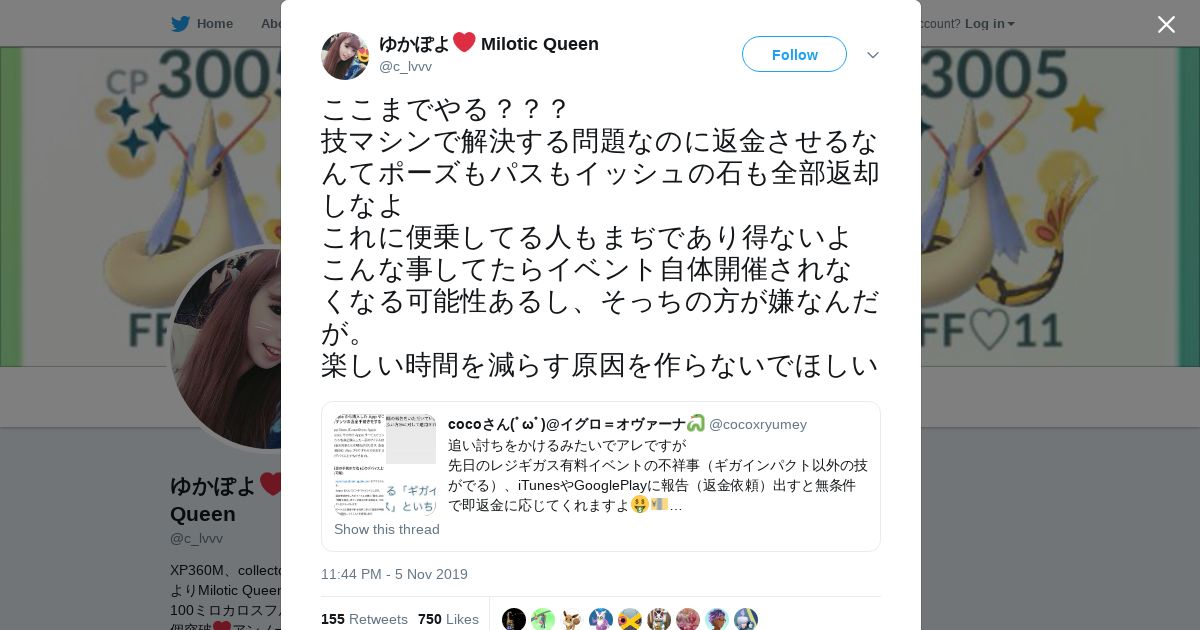Expand the tweet options chevron menu
Viewport: 1200px width, 630px height.
[x=873, y=55]
